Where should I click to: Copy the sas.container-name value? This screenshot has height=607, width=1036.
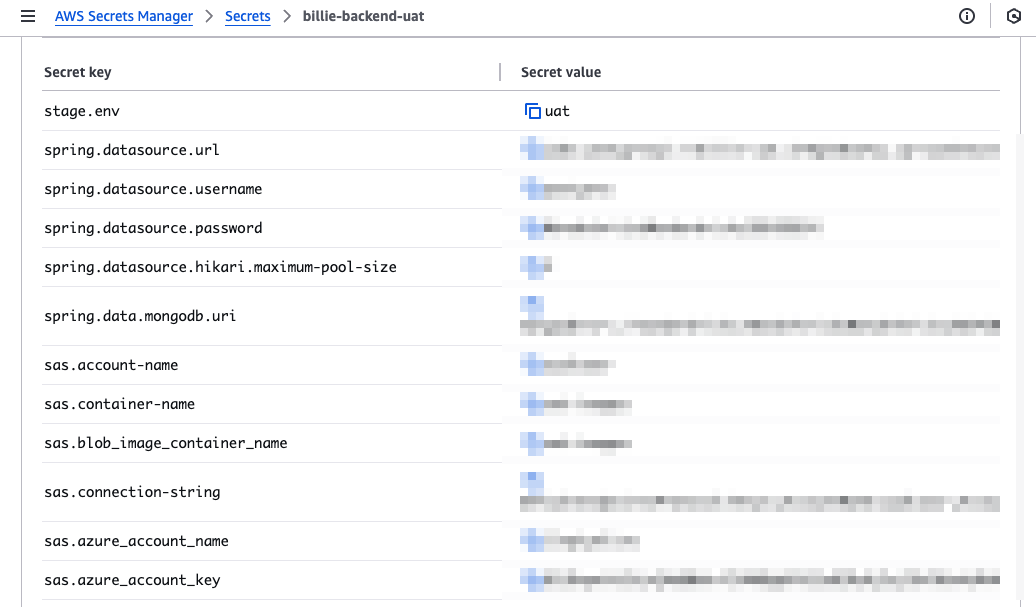point(533,403)
